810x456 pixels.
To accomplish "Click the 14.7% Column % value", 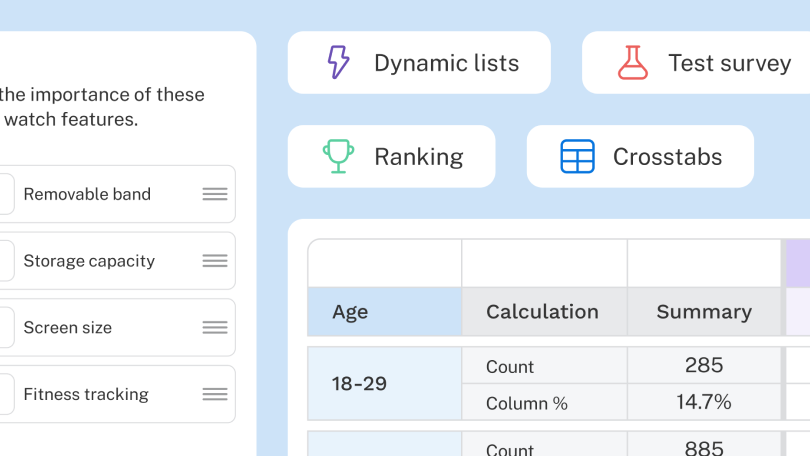I will point(704,402).
